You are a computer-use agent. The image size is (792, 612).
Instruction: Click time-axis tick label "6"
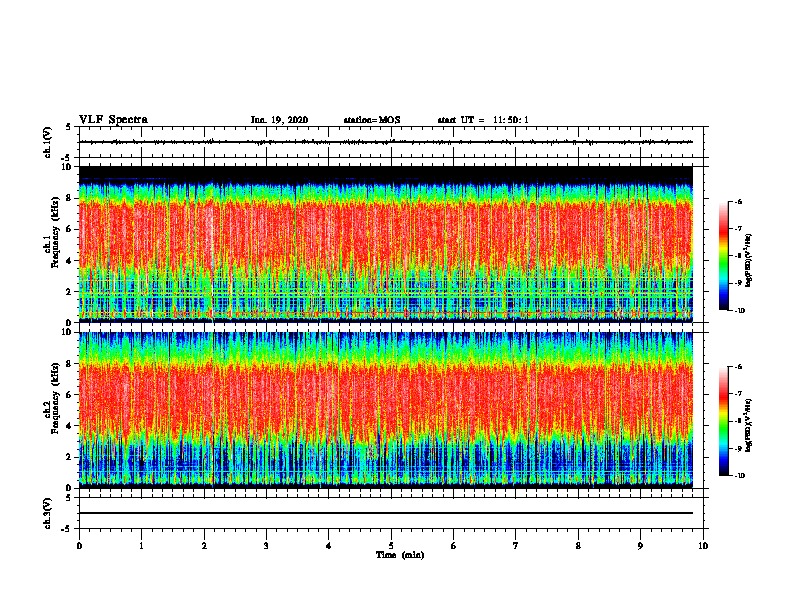click(x=453, y=546)
